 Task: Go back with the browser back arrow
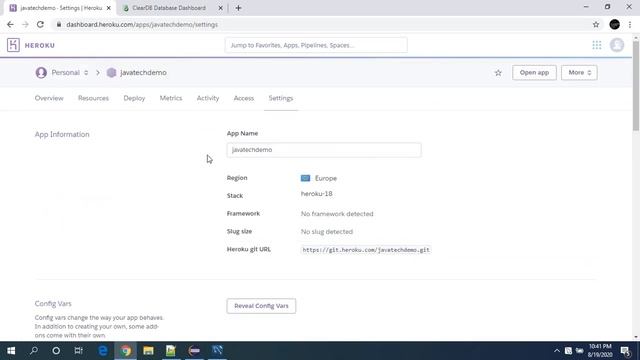point(10,24)
